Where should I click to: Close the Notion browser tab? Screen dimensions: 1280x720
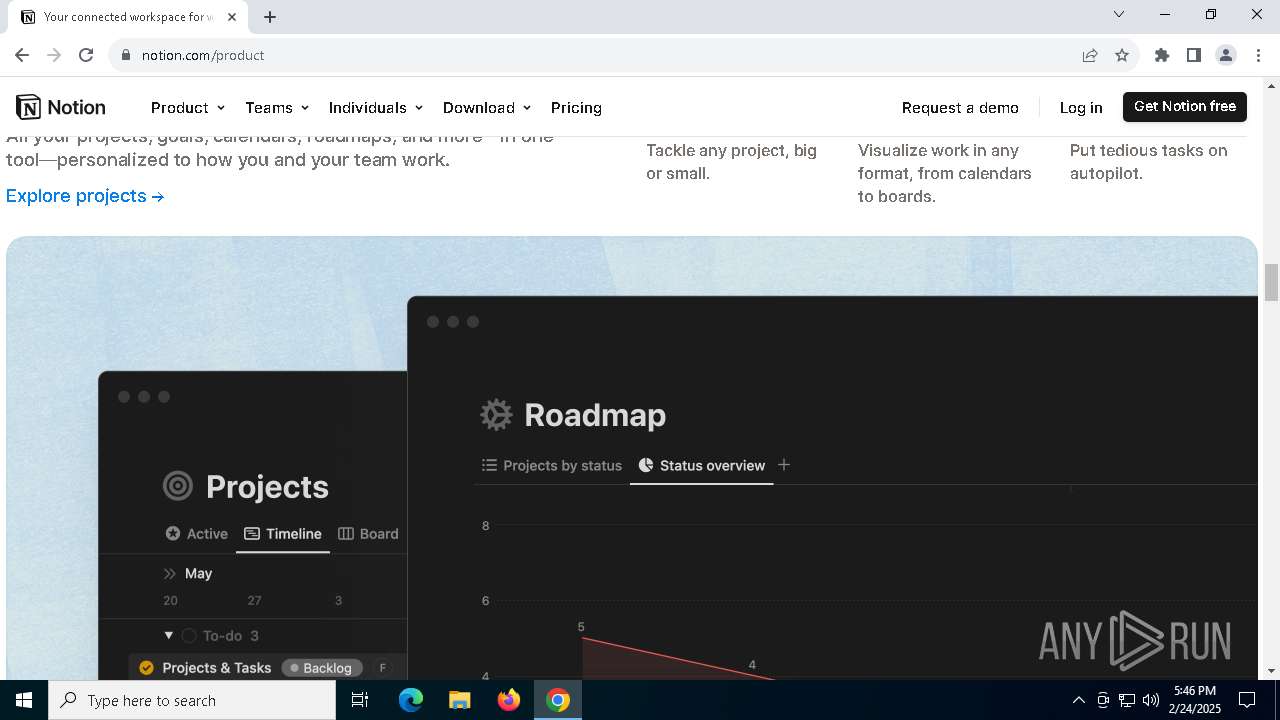[233, 17]
